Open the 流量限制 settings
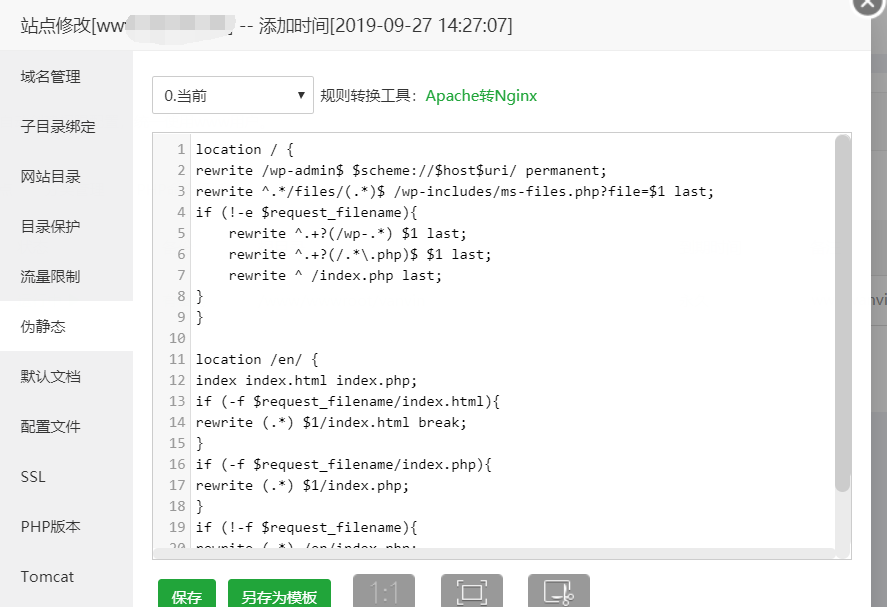 pos(51,277)
